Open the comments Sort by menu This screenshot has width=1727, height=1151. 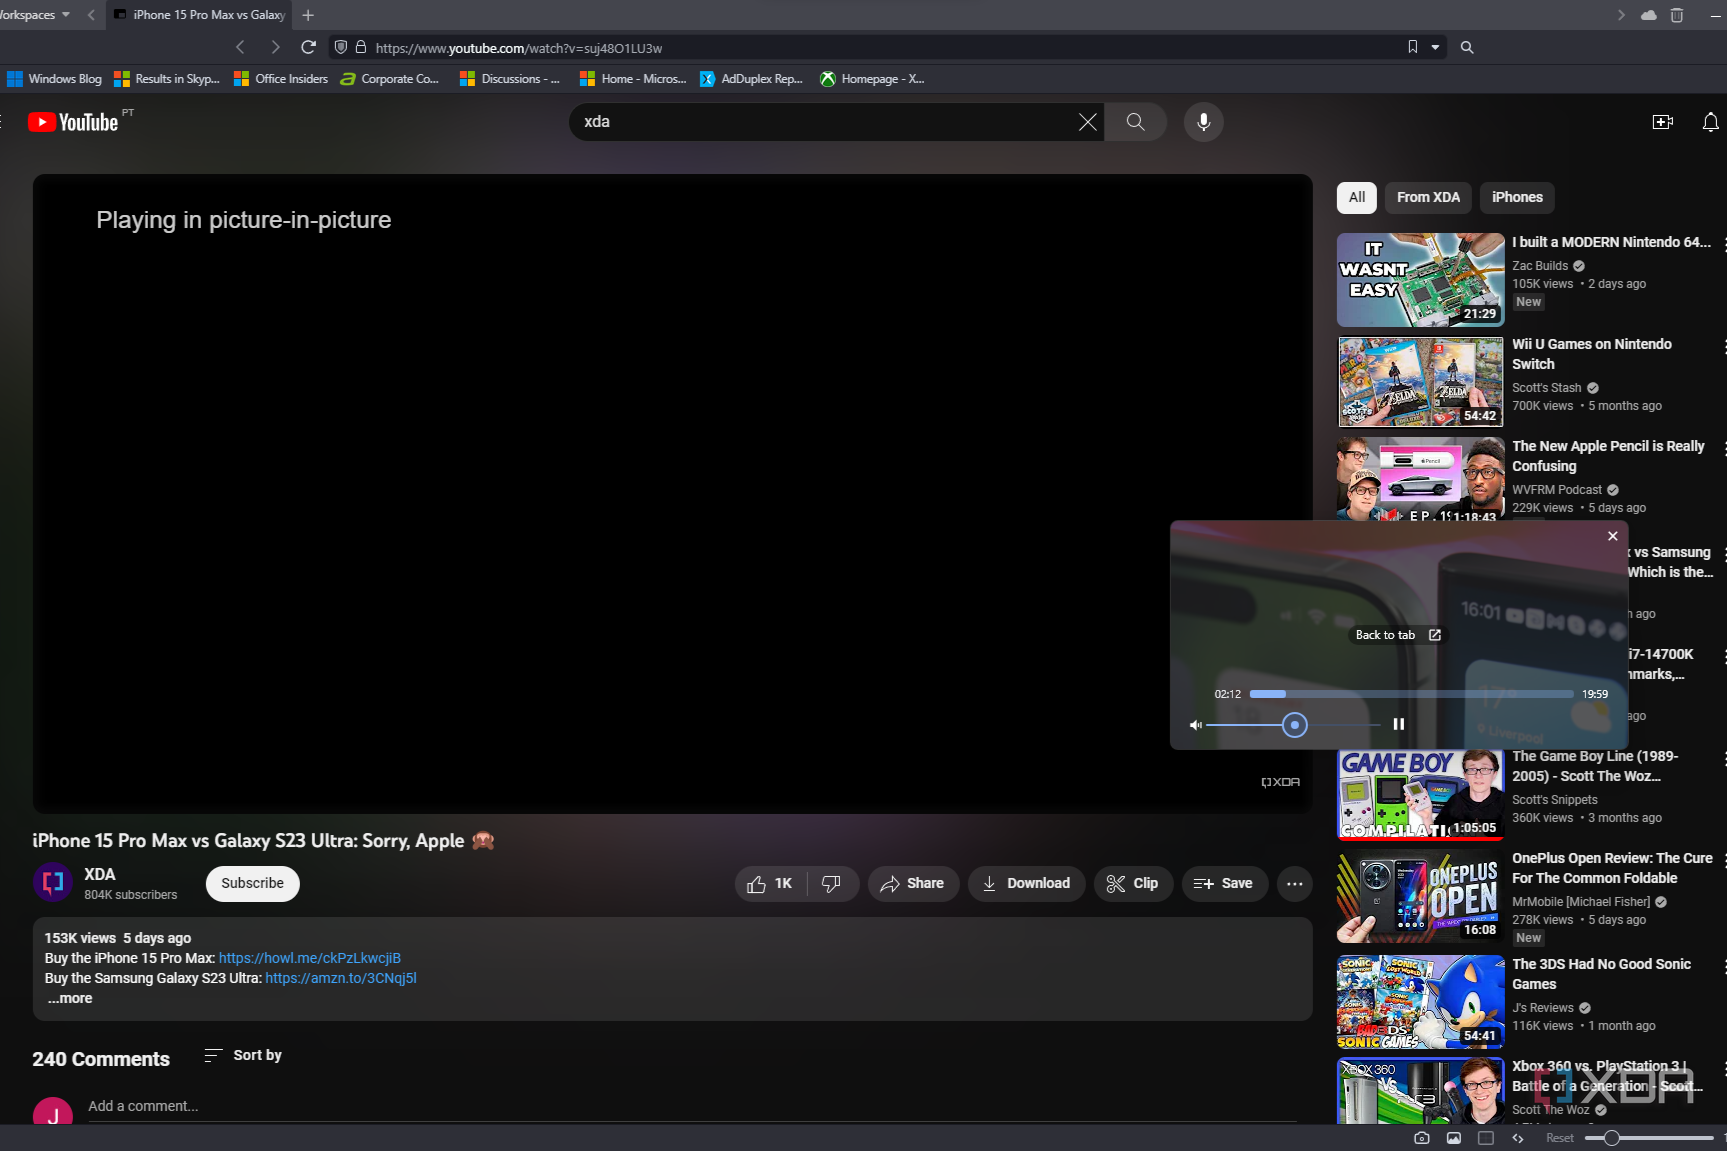pos(243,1055)
